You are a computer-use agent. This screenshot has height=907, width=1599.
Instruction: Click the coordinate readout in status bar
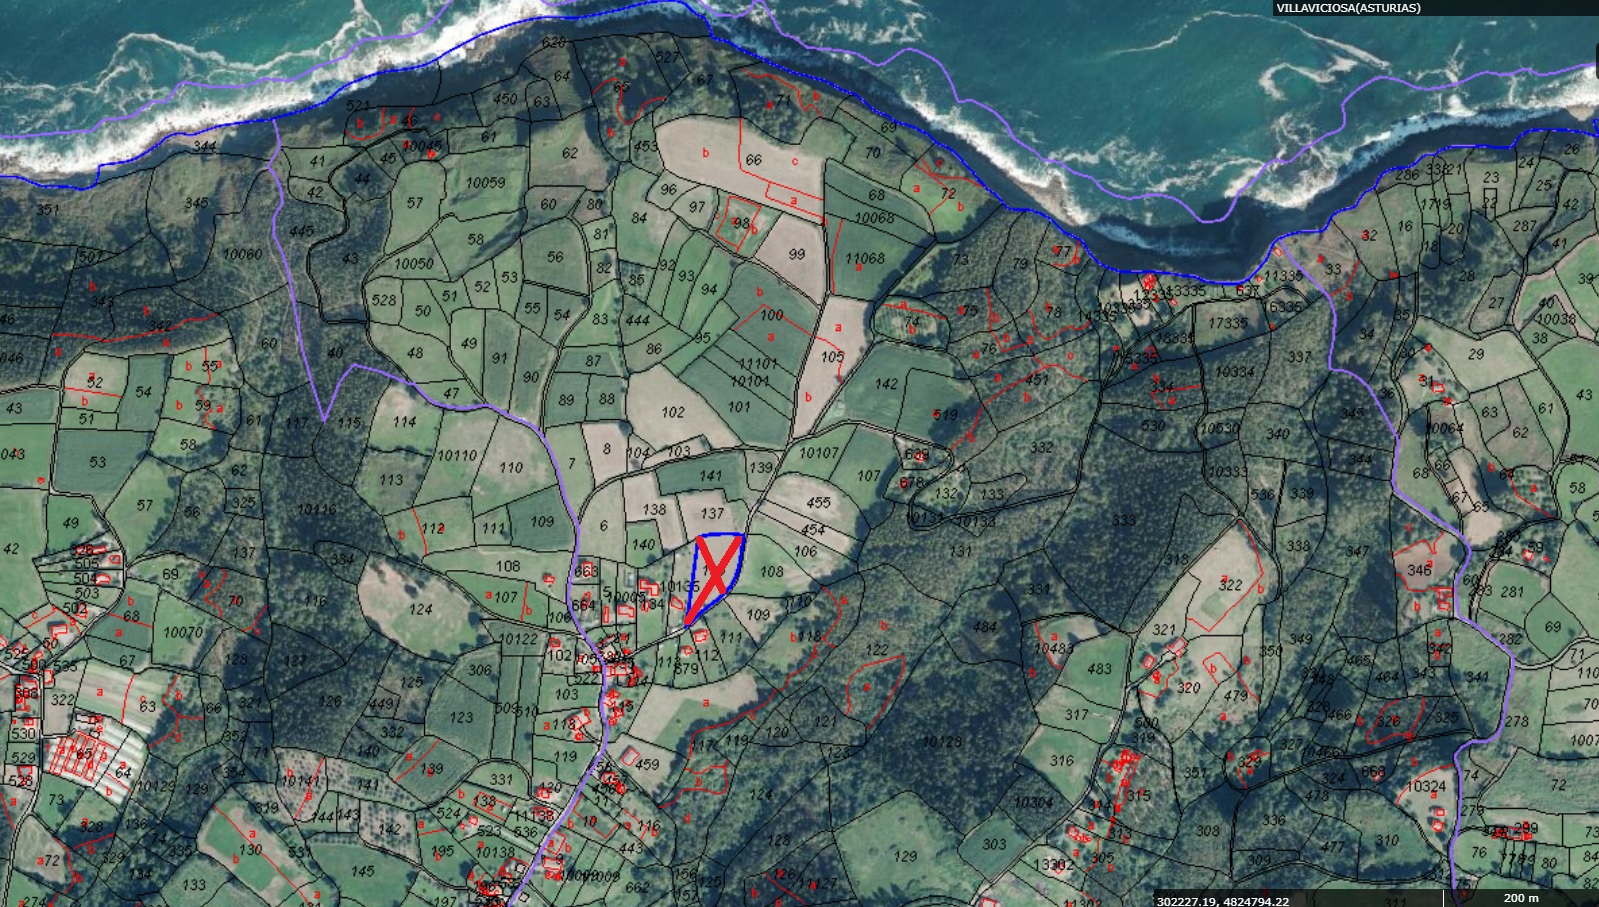coord(1223,900)
